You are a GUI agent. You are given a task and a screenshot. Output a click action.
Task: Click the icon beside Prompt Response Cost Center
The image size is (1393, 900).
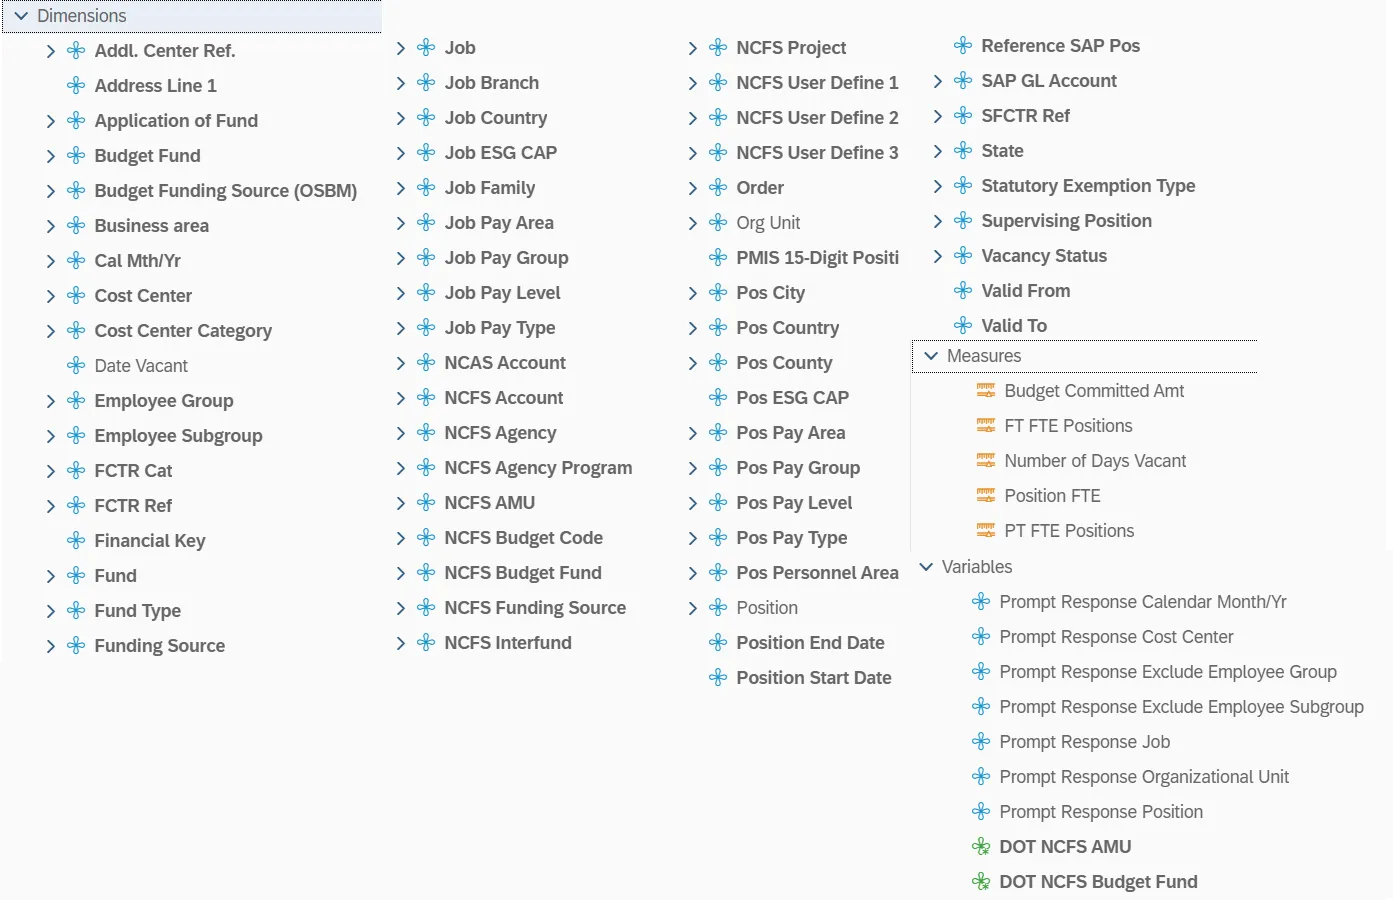(981, 637)
